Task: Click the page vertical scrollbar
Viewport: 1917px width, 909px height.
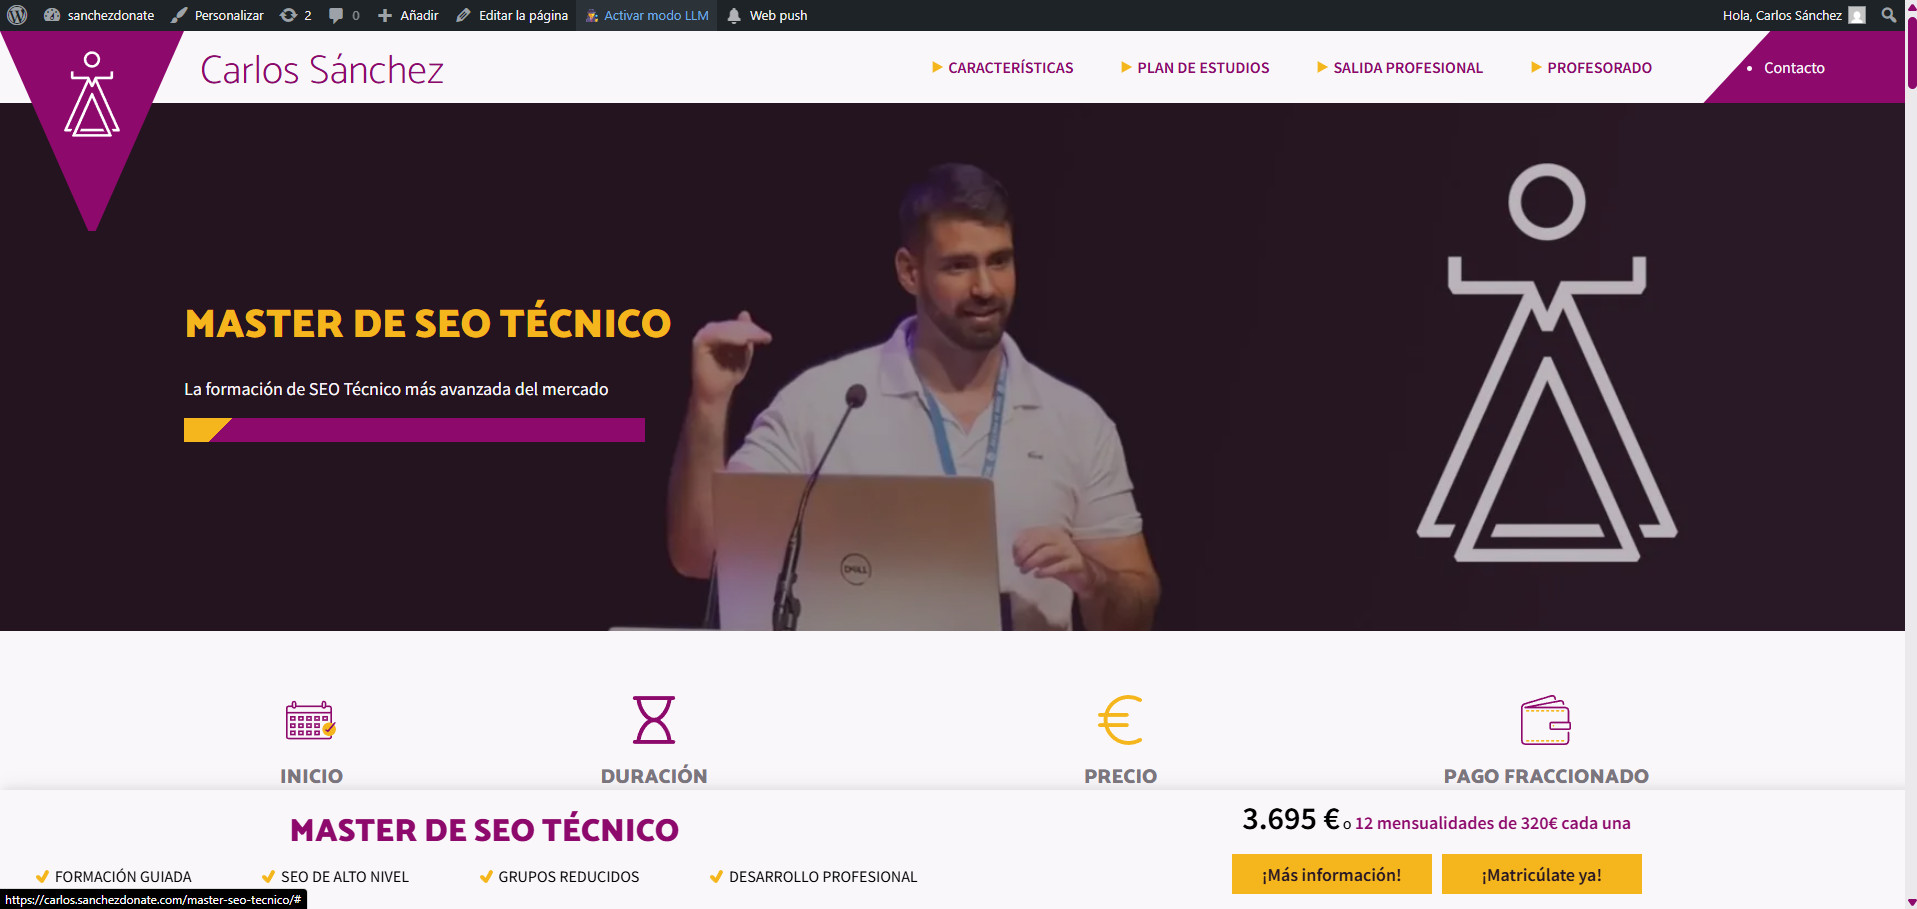Action: [x=1911, y=450]
